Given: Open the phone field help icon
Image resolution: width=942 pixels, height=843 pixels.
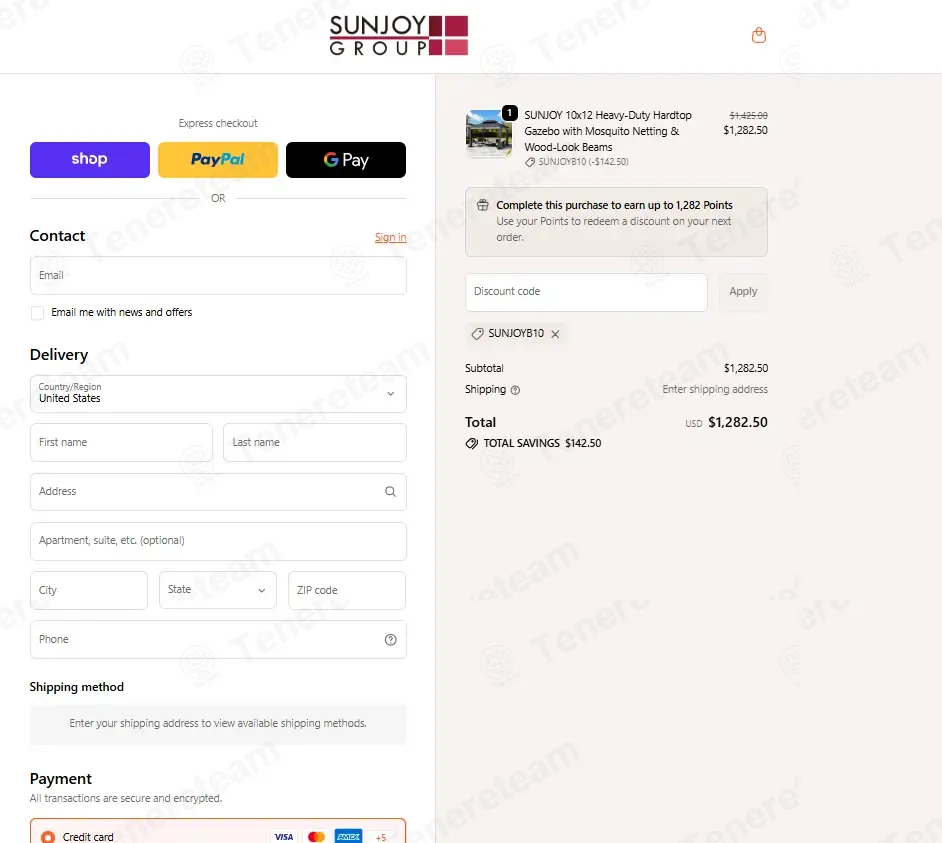Looking at the screenshot, I should tap(390, 639).
